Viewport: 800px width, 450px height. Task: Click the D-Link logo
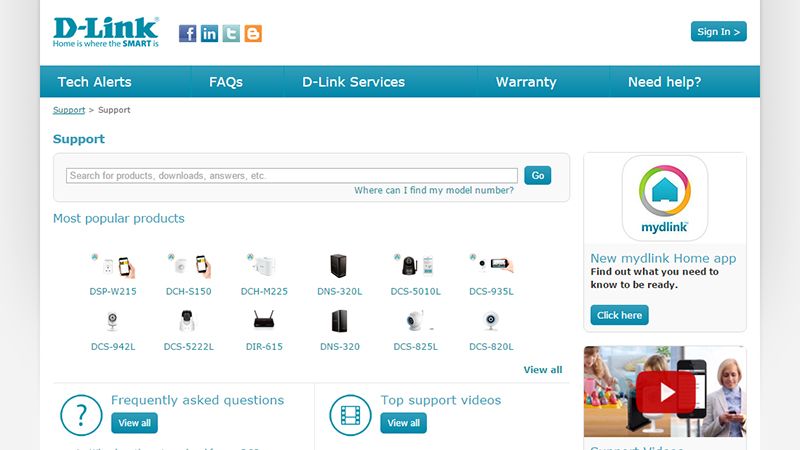(x=106, y=32)
